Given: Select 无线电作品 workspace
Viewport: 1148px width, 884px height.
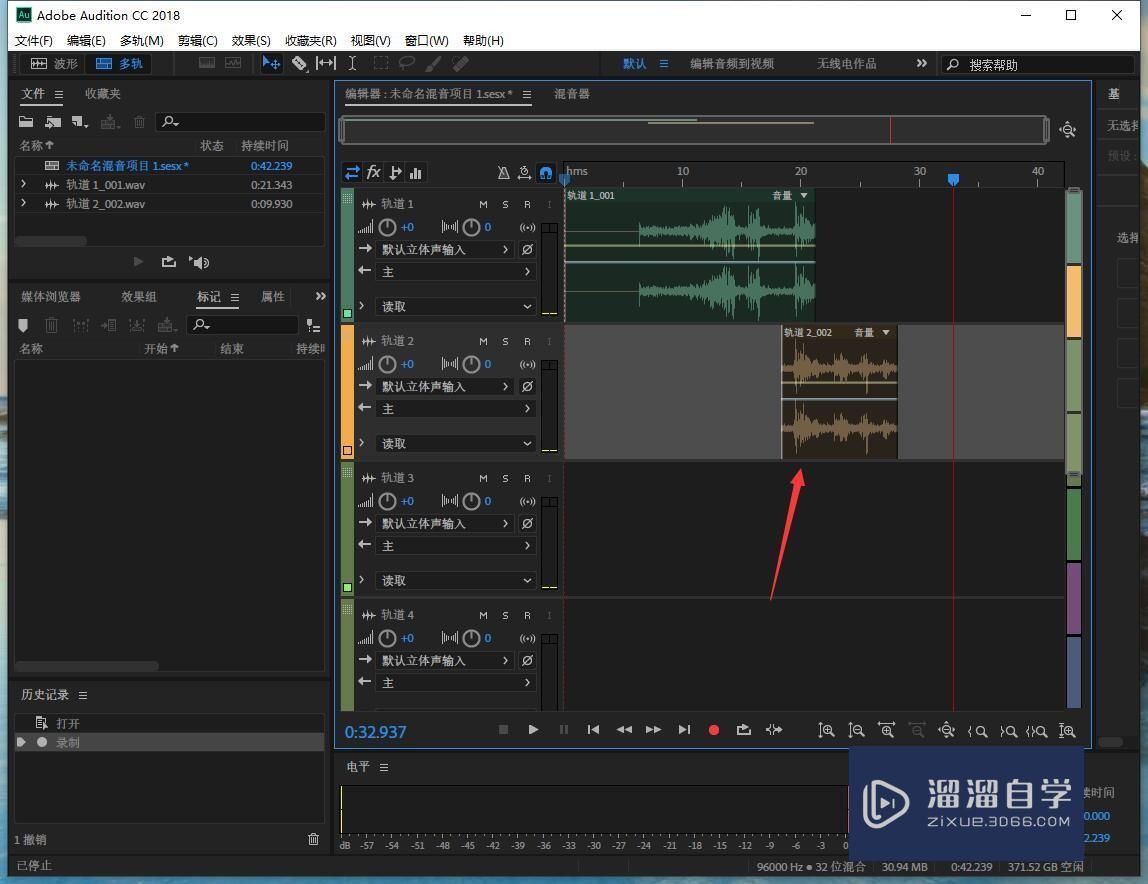Looking at the screenshot, I should click(846, 64).
